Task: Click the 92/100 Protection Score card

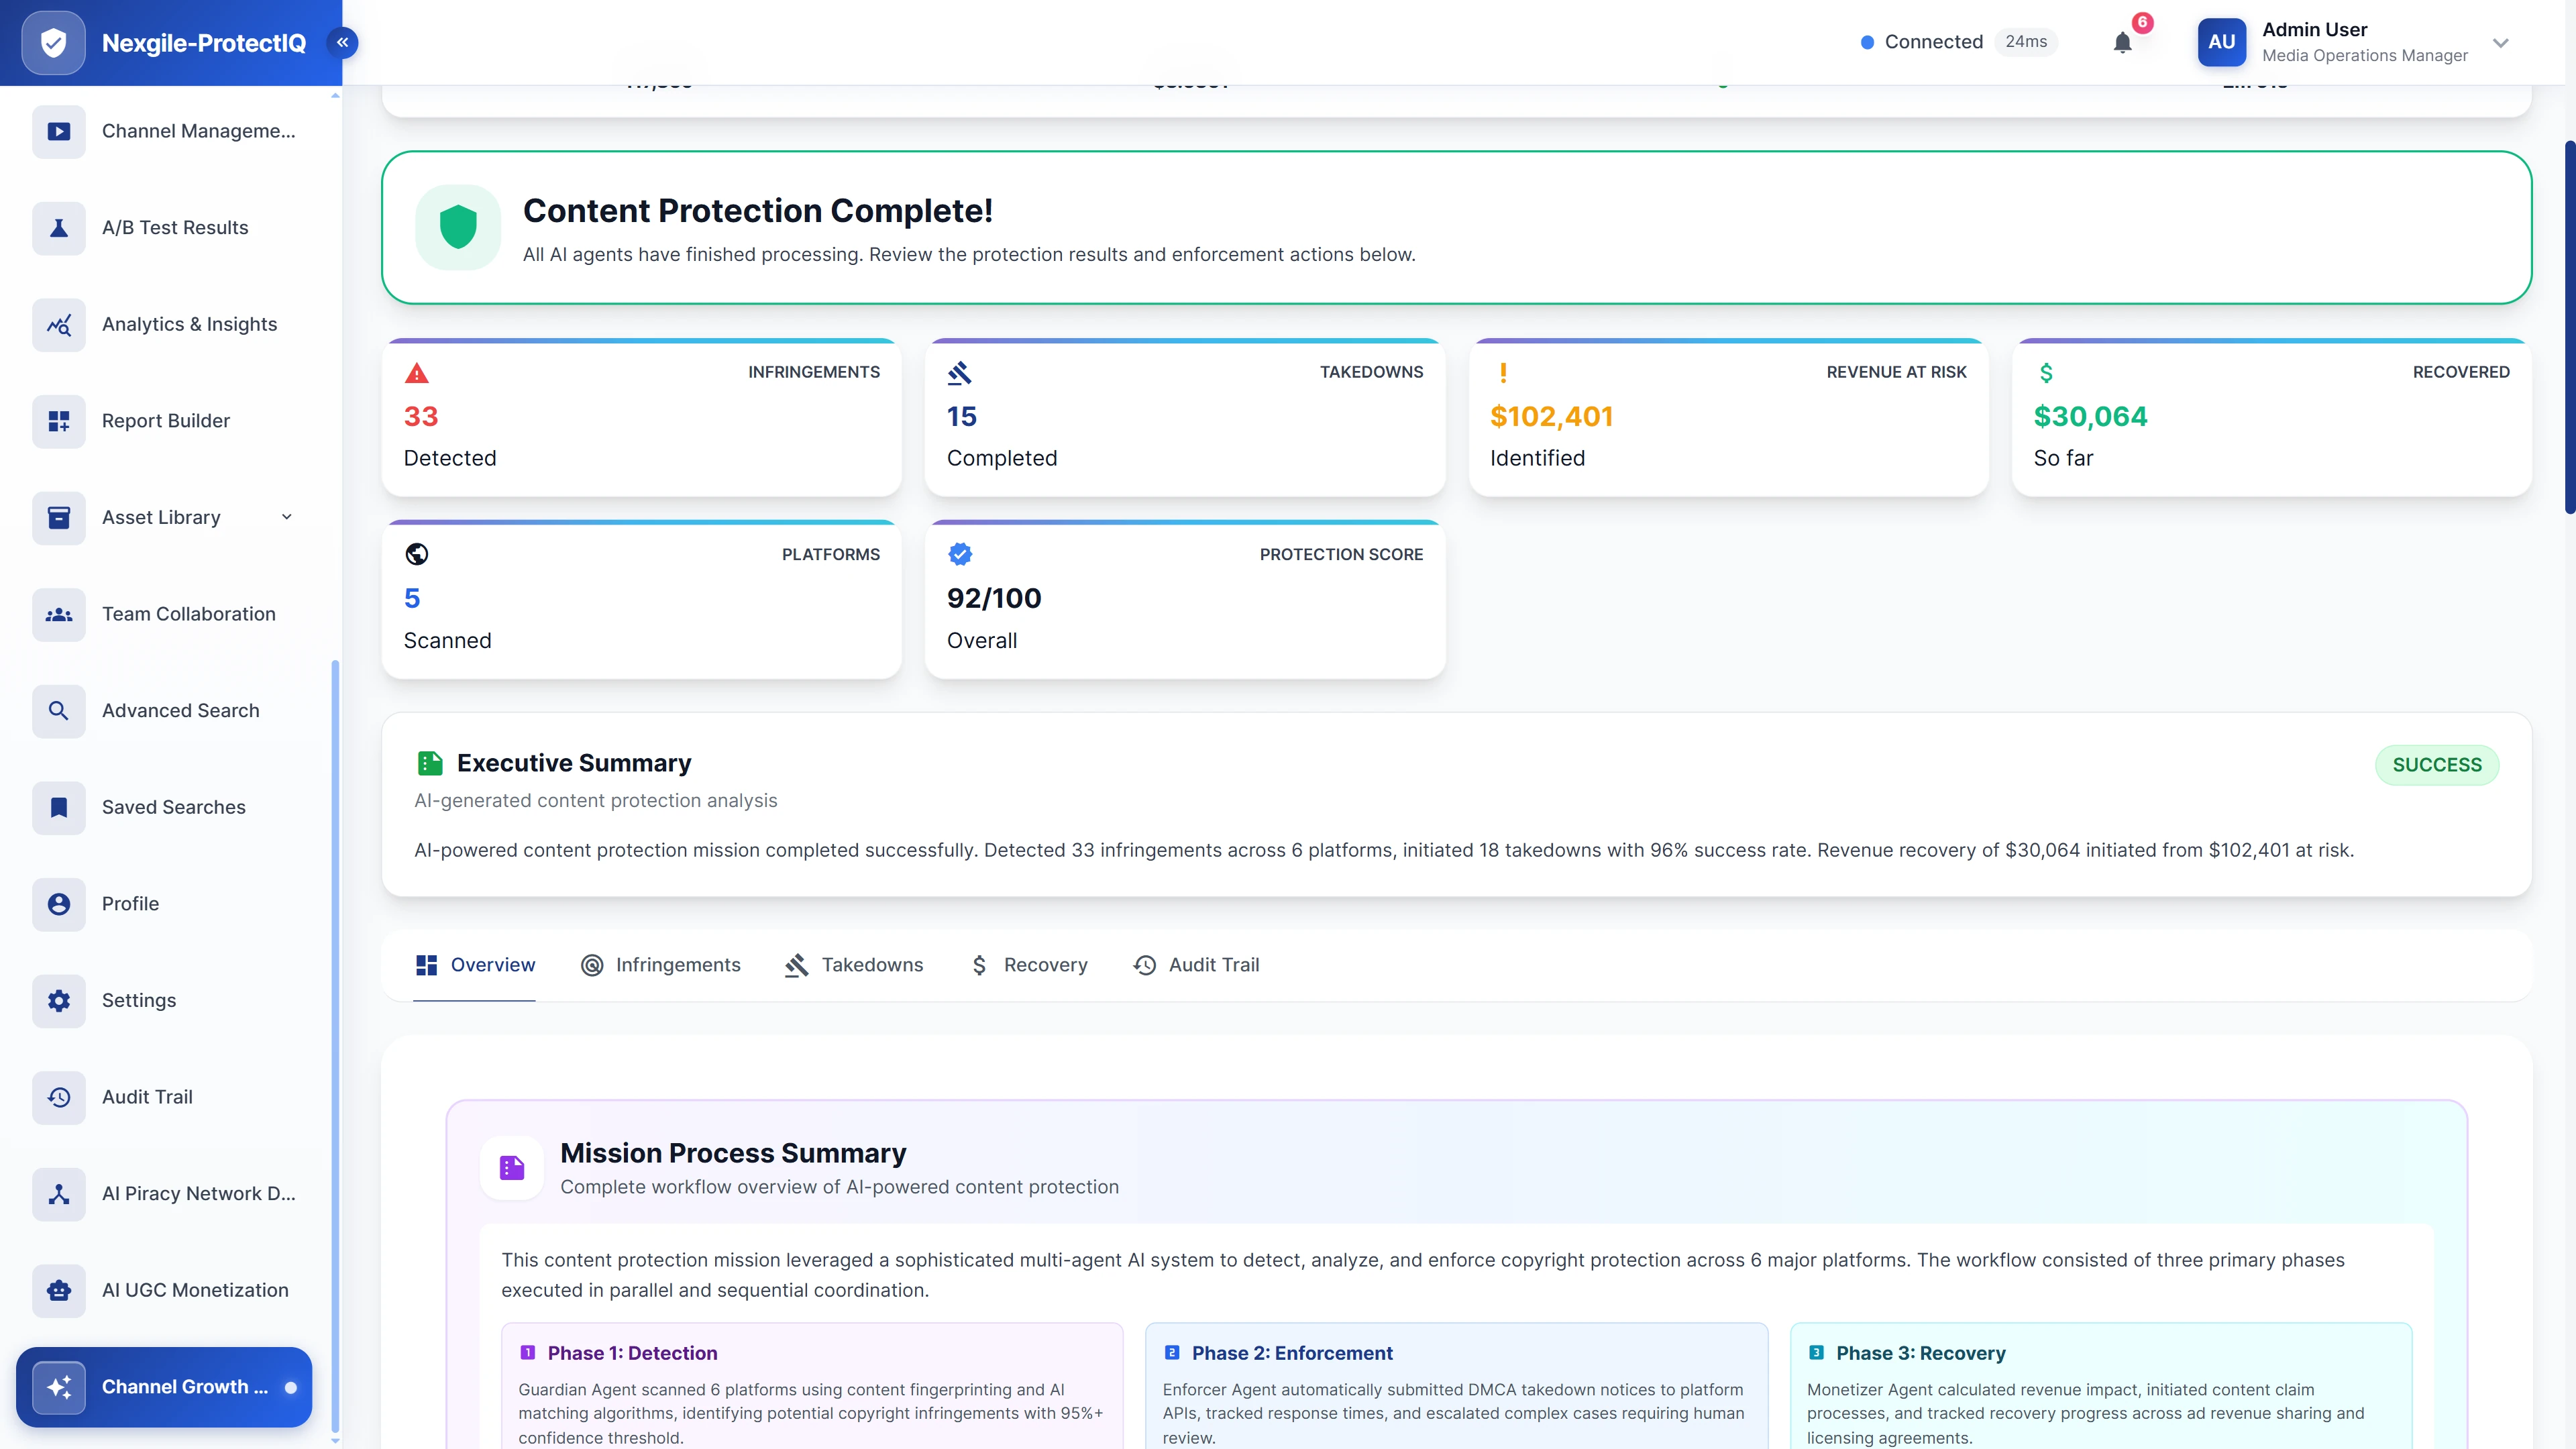Action: [x=1185, y=600]
